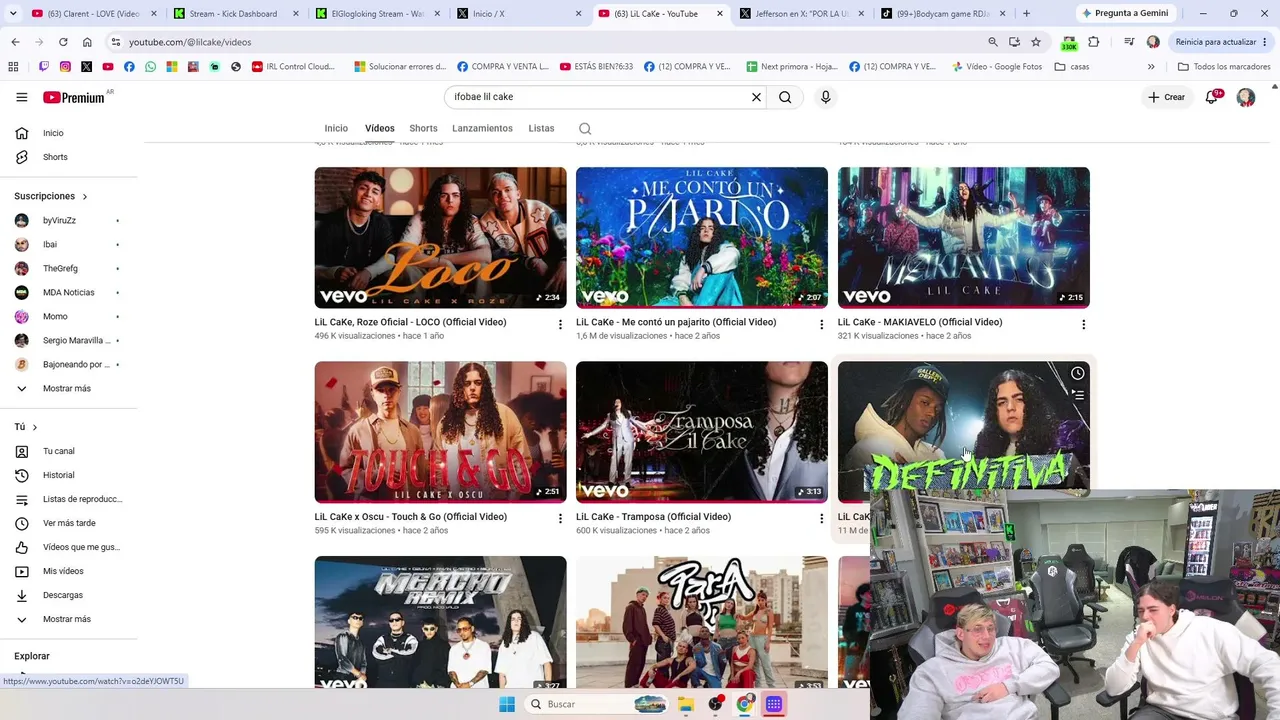Screen dimensions: 1280x720
Task: Open Google Chrome from the taskbar
Action: tap(744, 704)
